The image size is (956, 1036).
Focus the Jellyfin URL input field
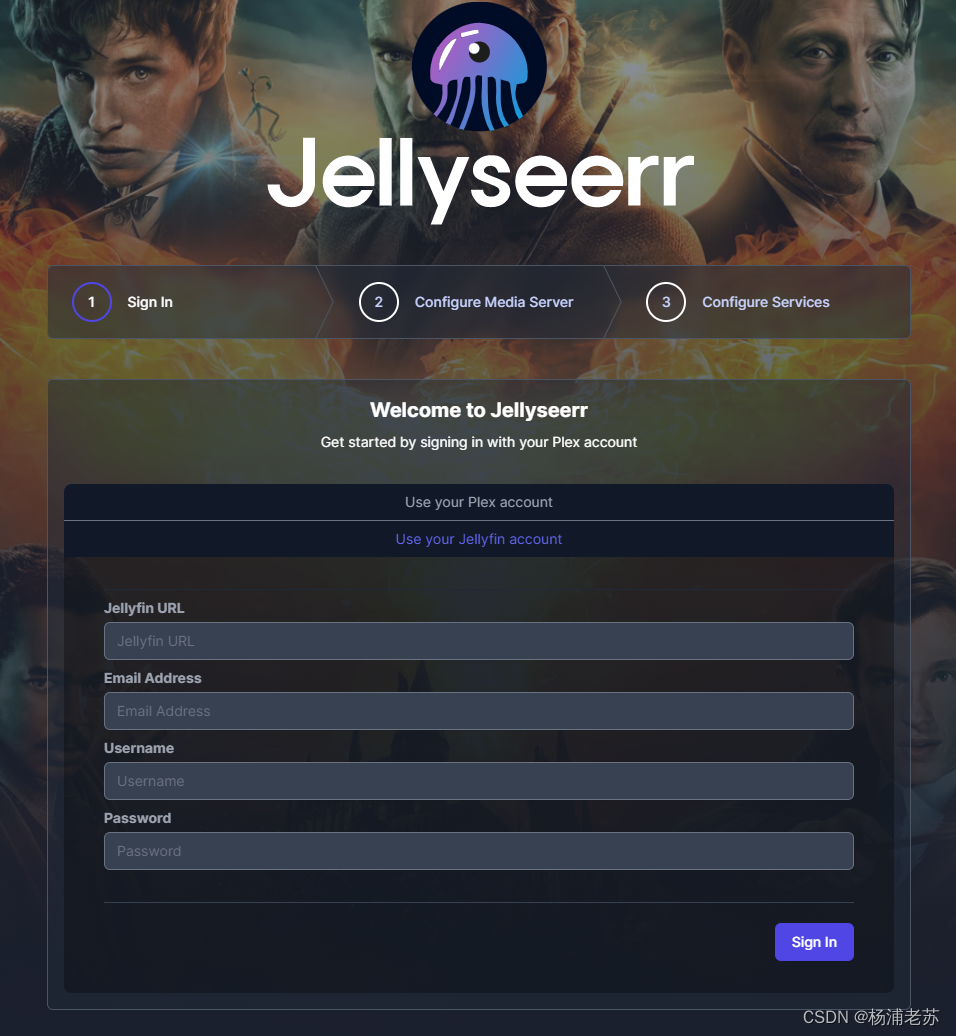[x=479, y=641]
